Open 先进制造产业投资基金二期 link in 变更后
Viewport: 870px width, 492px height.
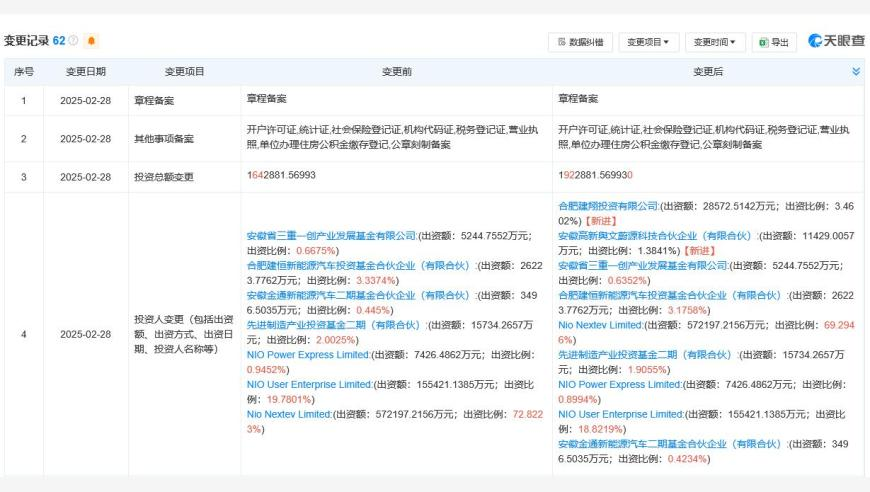point(648,355)
